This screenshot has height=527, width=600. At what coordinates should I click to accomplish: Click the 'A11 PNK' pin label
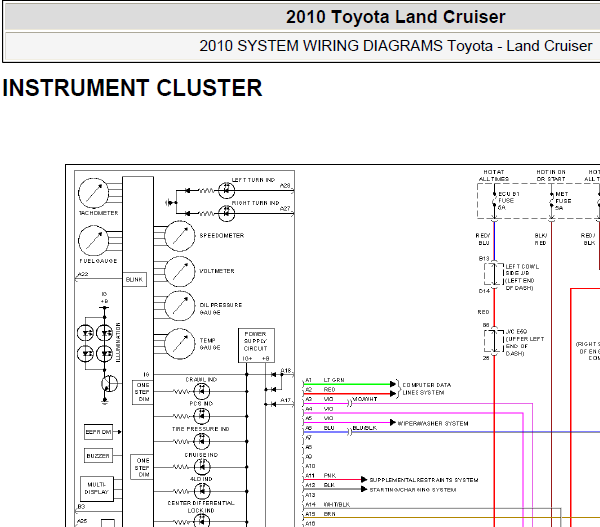coord(321,475)
